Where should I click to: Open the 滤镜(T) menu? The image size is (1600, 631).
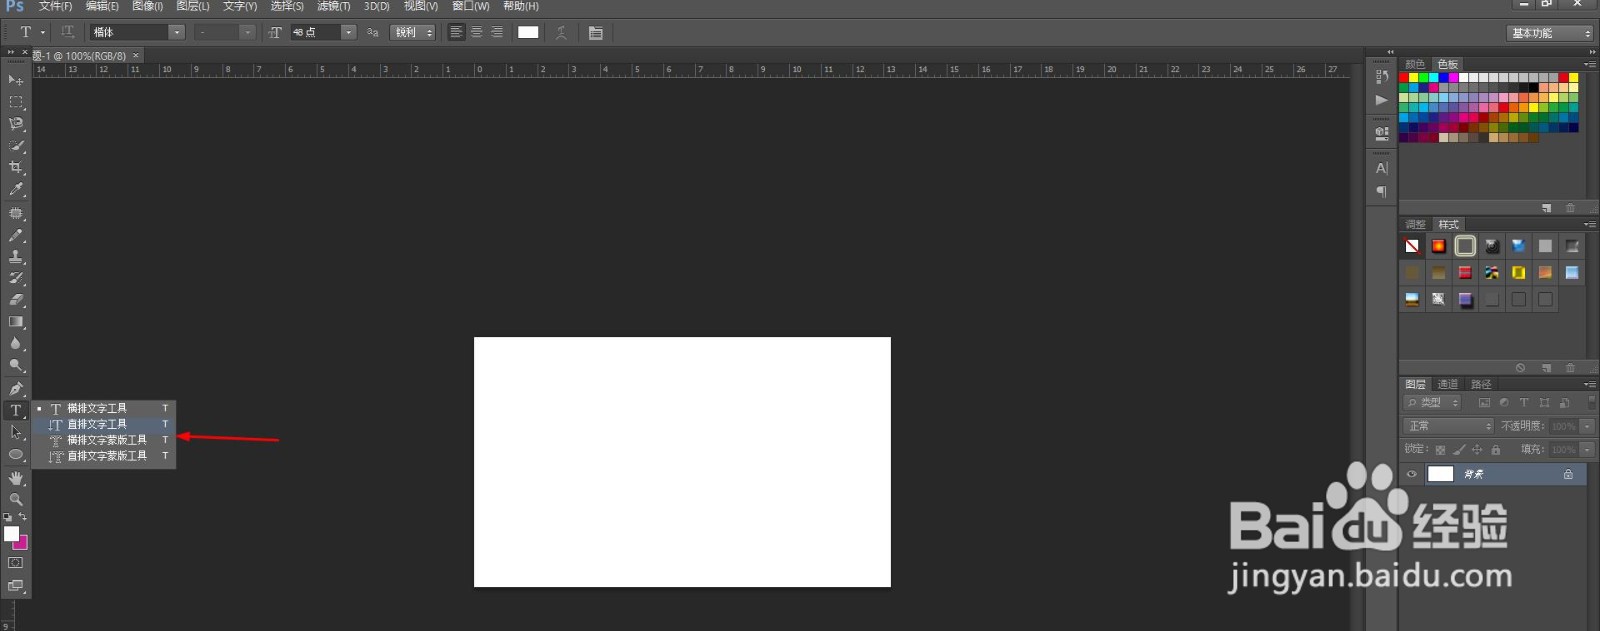[334, 6]
